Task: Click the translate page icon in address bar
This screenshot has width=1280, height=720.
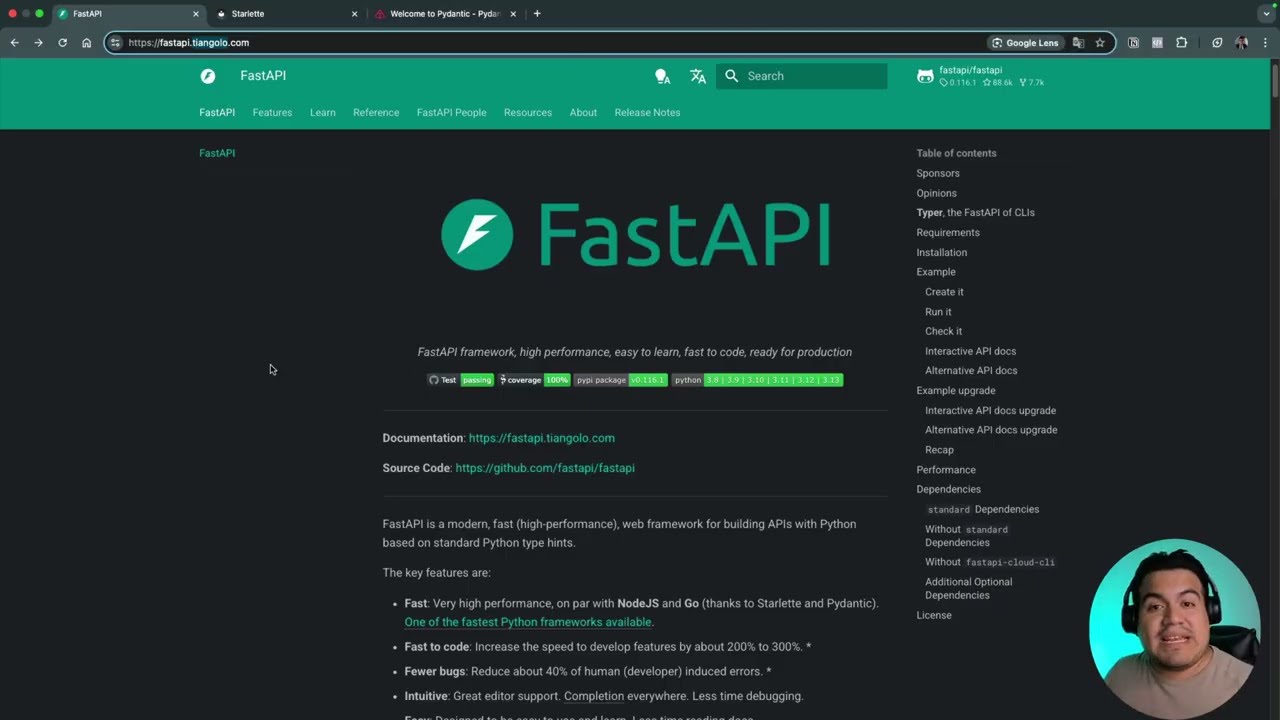Action: click(1078, 43)
